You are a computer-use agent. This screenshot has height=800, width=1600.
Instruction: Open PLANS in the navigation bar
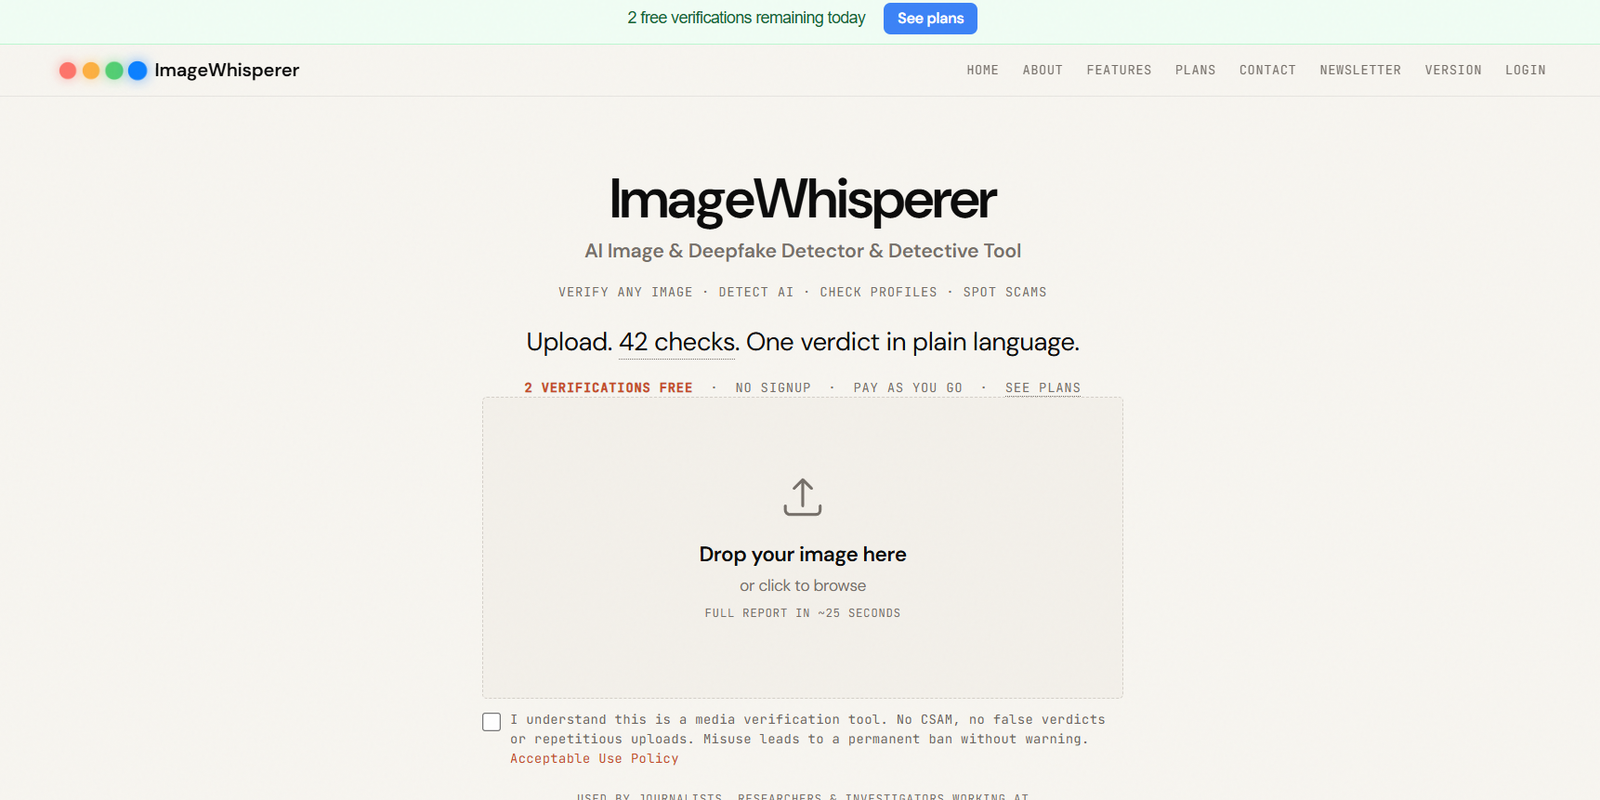tap(1195, 70)
